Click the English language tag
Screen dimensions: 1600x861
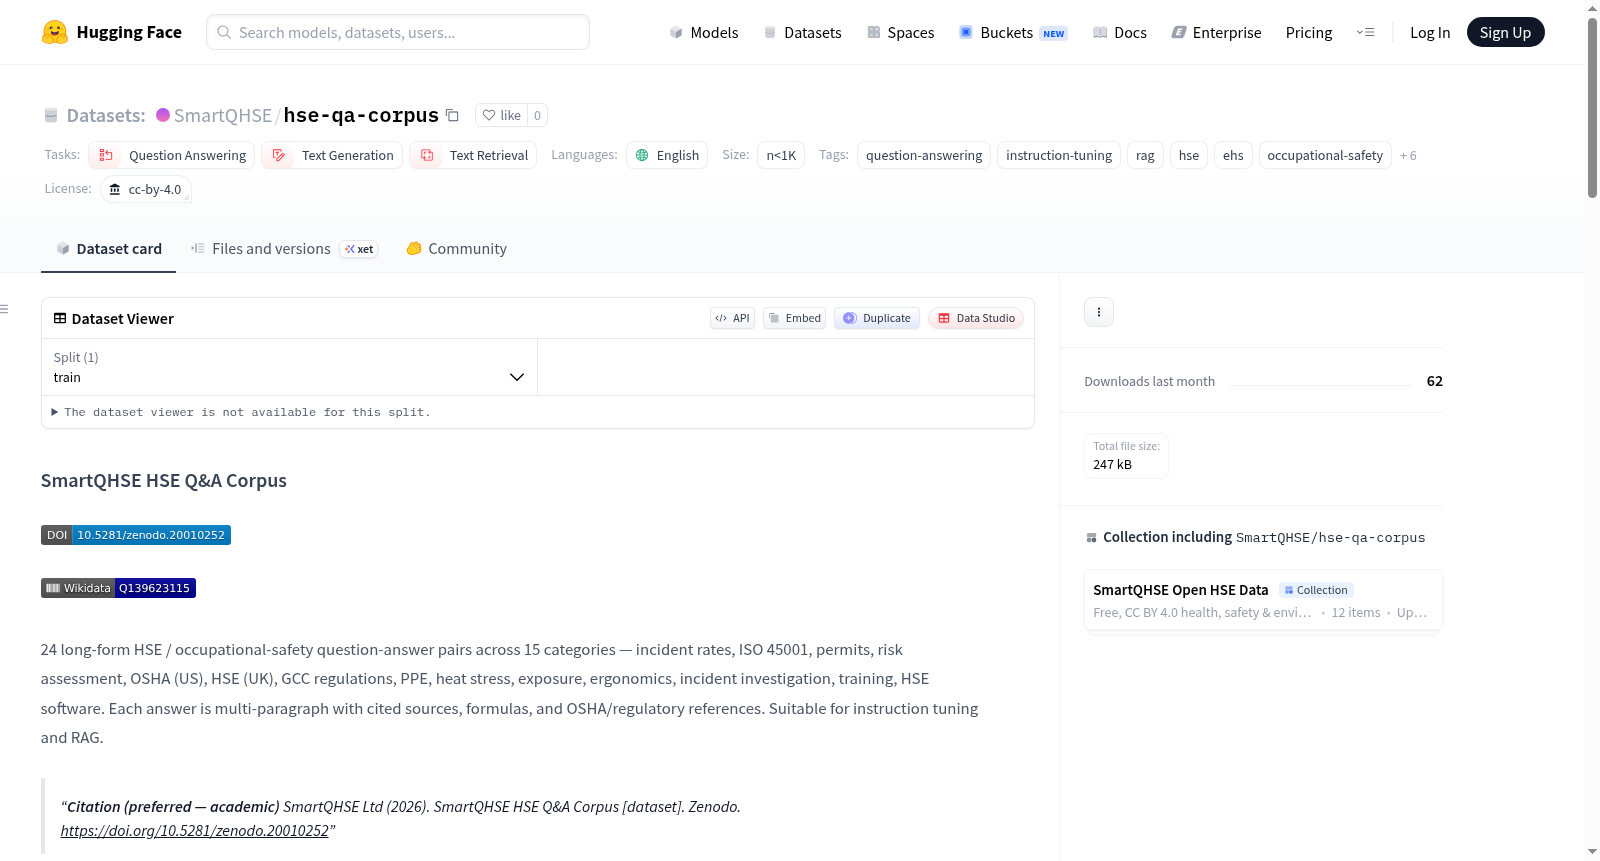tap(667, 155)
